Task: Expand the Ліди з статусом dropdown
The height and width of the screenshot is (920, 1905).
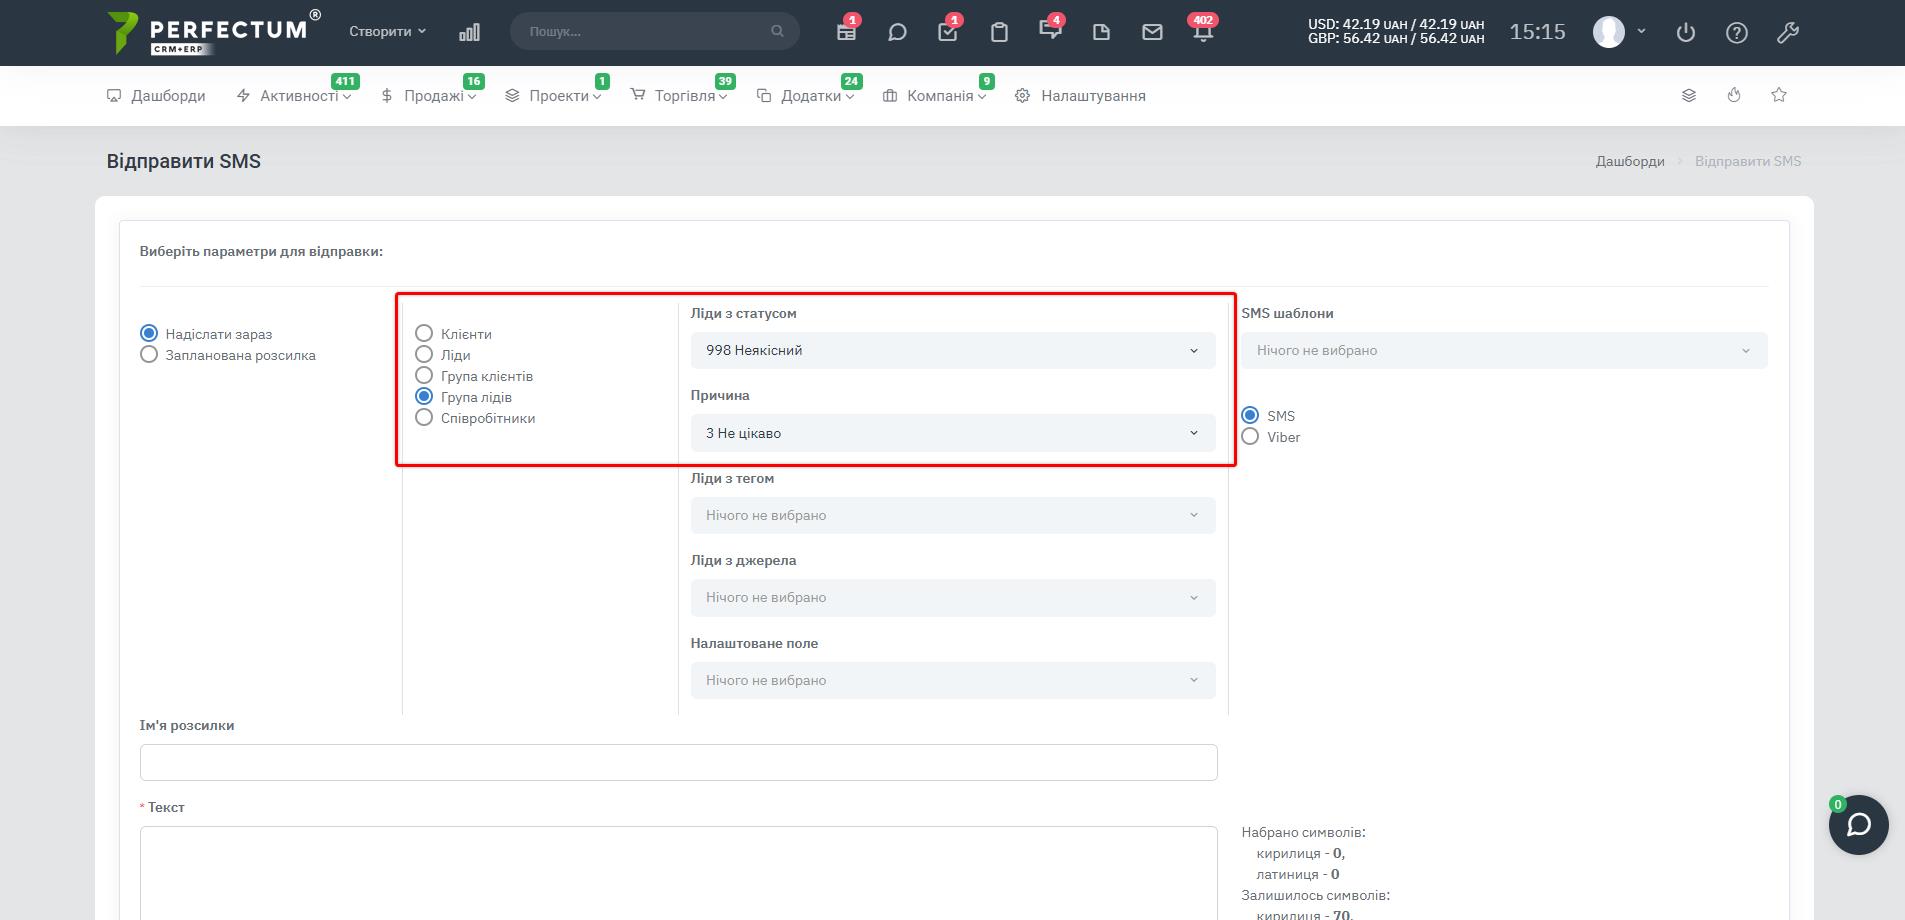Action: pos(952,351)
